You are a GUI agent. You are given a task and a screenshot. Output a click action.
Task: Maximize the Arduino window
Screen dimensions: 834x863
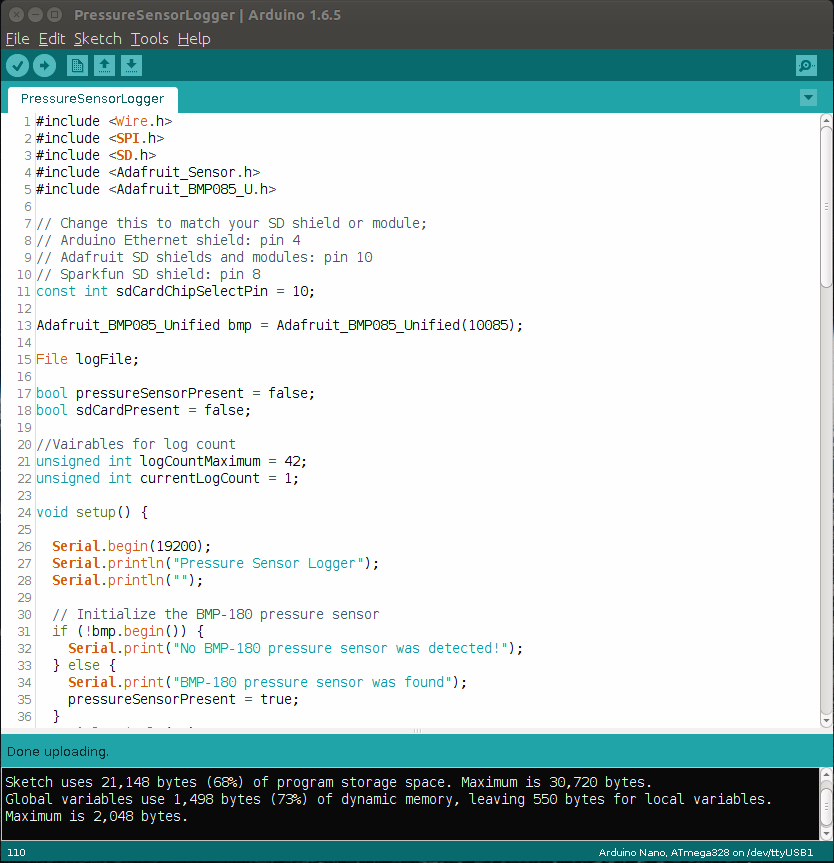[54, 14]
